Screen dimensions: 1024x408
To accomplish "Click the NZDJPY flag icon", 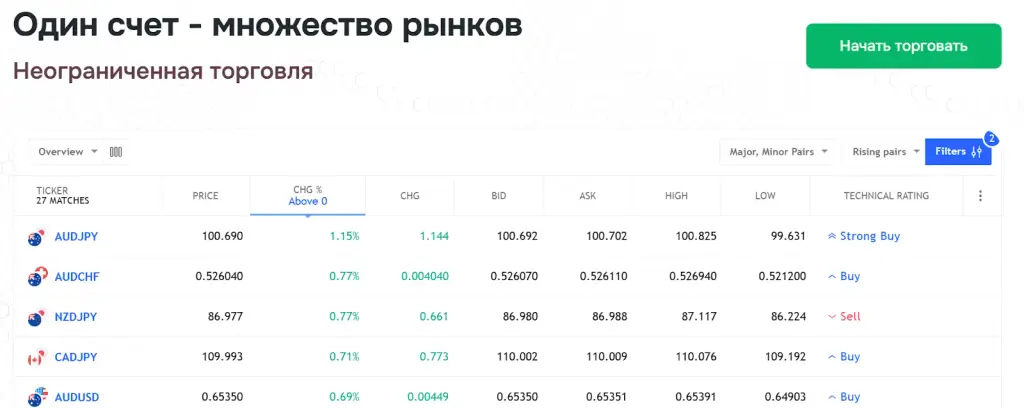I will click(x=37, y=317).
